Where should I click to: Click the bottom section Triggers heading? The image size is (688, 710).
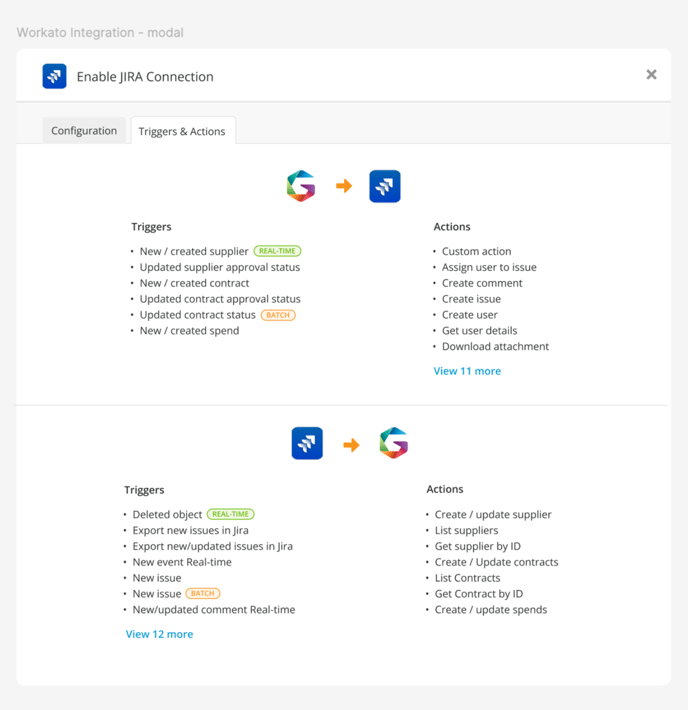[144, 489]
